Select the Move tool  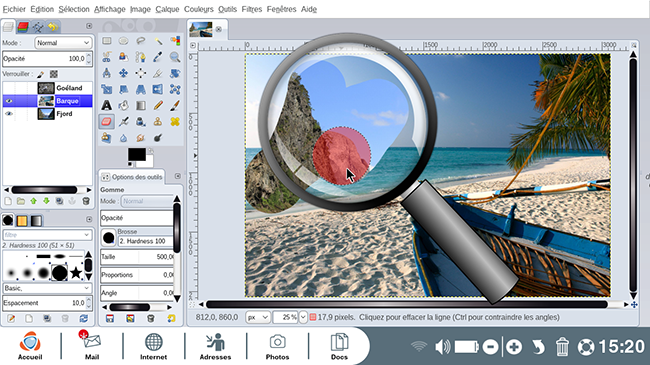[124, 73]
